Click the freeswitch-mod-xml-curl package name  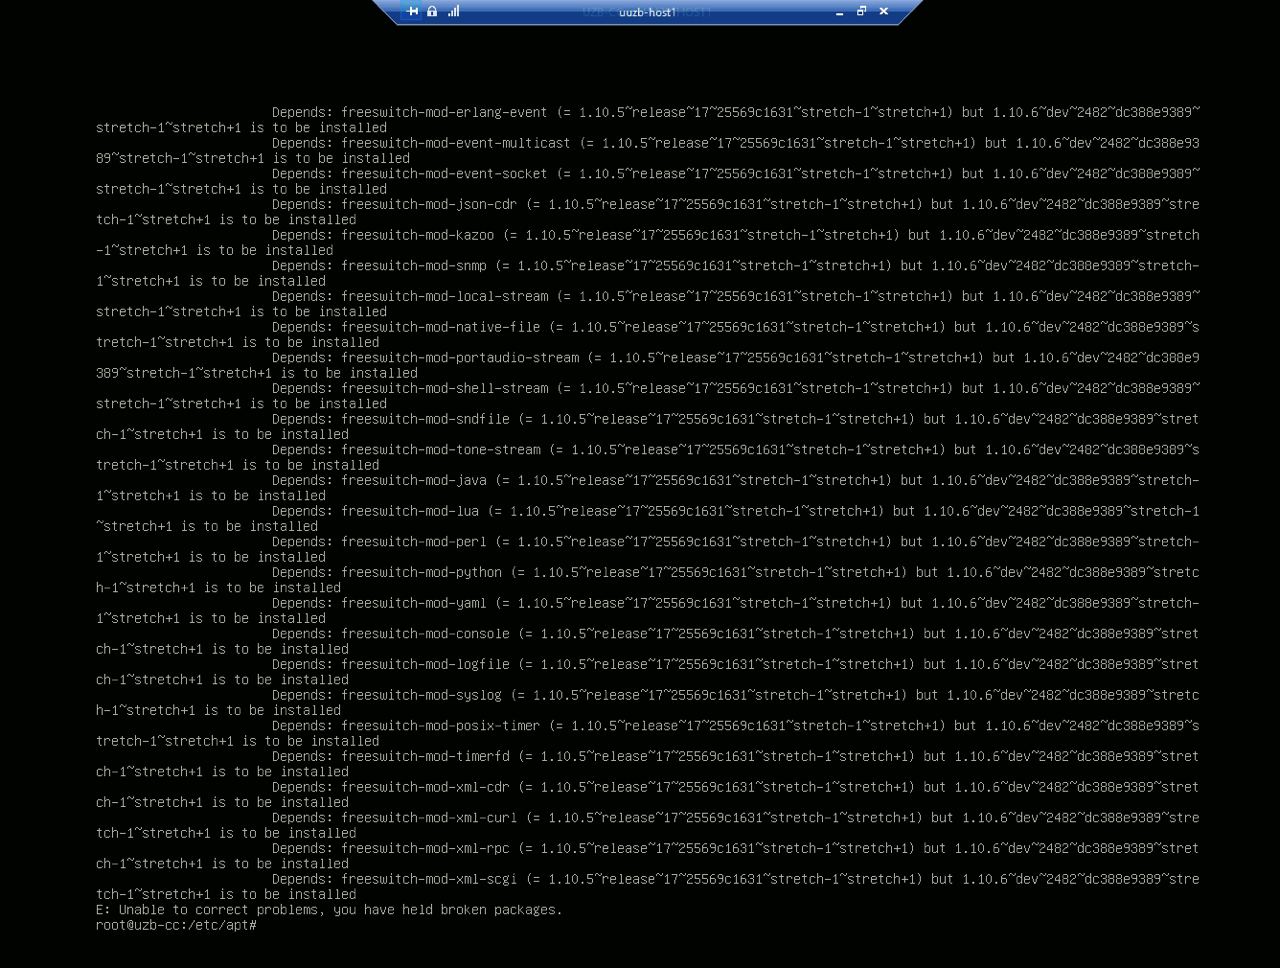tap(429, 818)
